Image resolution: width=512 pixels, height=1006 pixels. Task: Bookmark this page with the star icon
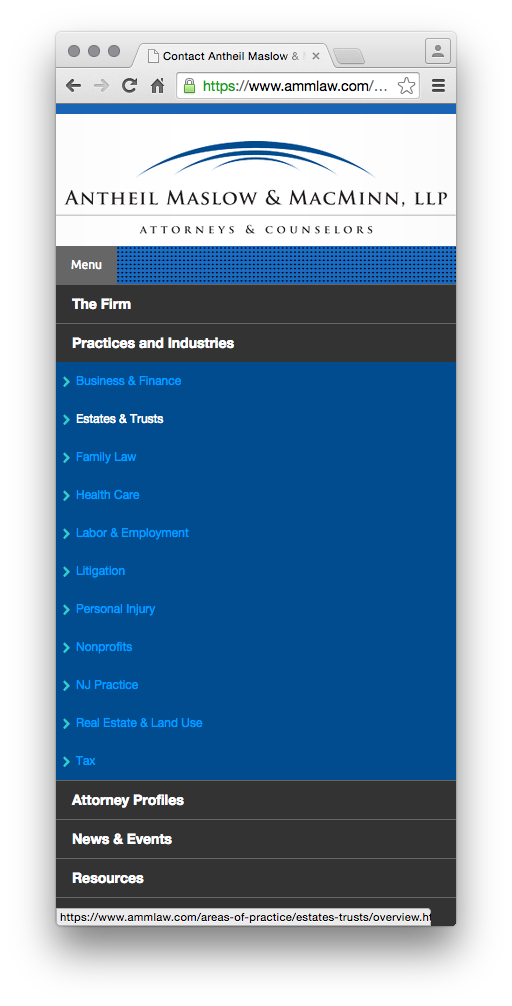point(406,86)
